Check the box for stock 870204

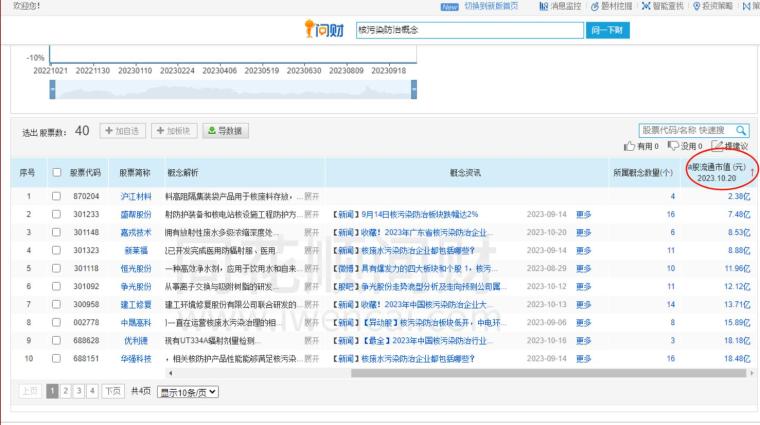pyautogui.click(x=57, y=196)
